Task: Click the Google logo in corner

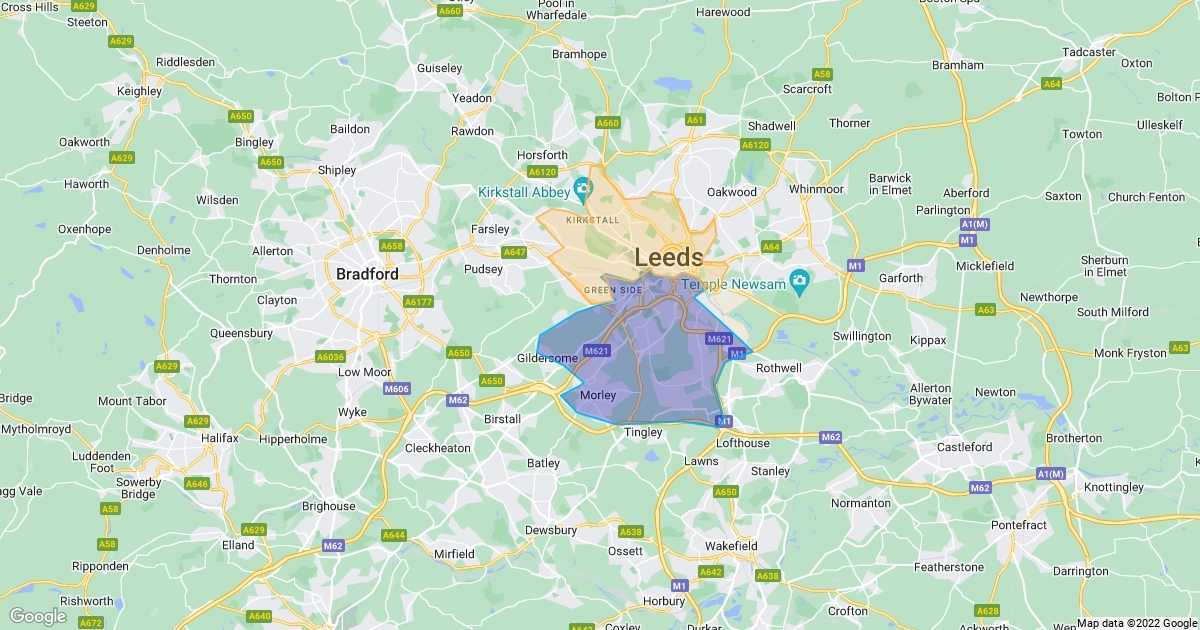Action: coord(37,616)
